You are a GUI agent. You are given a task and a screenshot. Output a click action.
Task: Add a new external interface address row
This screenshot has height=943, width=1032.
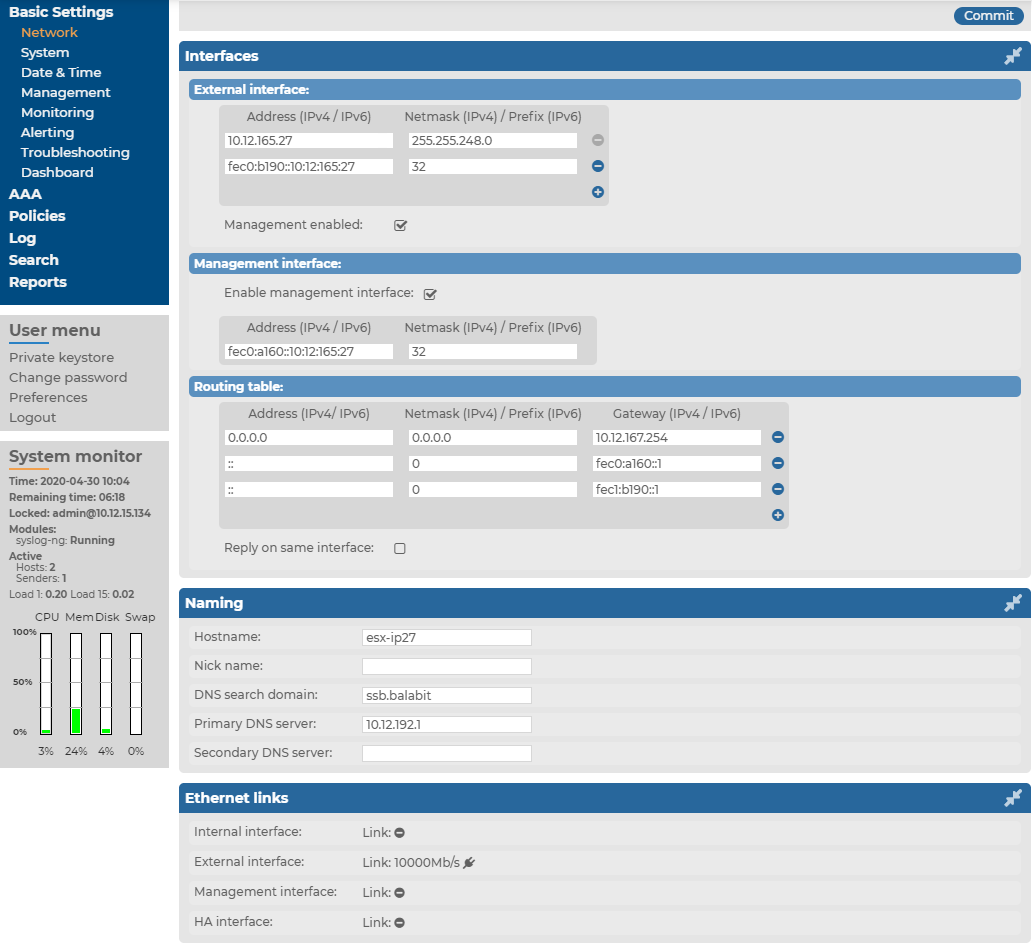click(598, 192)
